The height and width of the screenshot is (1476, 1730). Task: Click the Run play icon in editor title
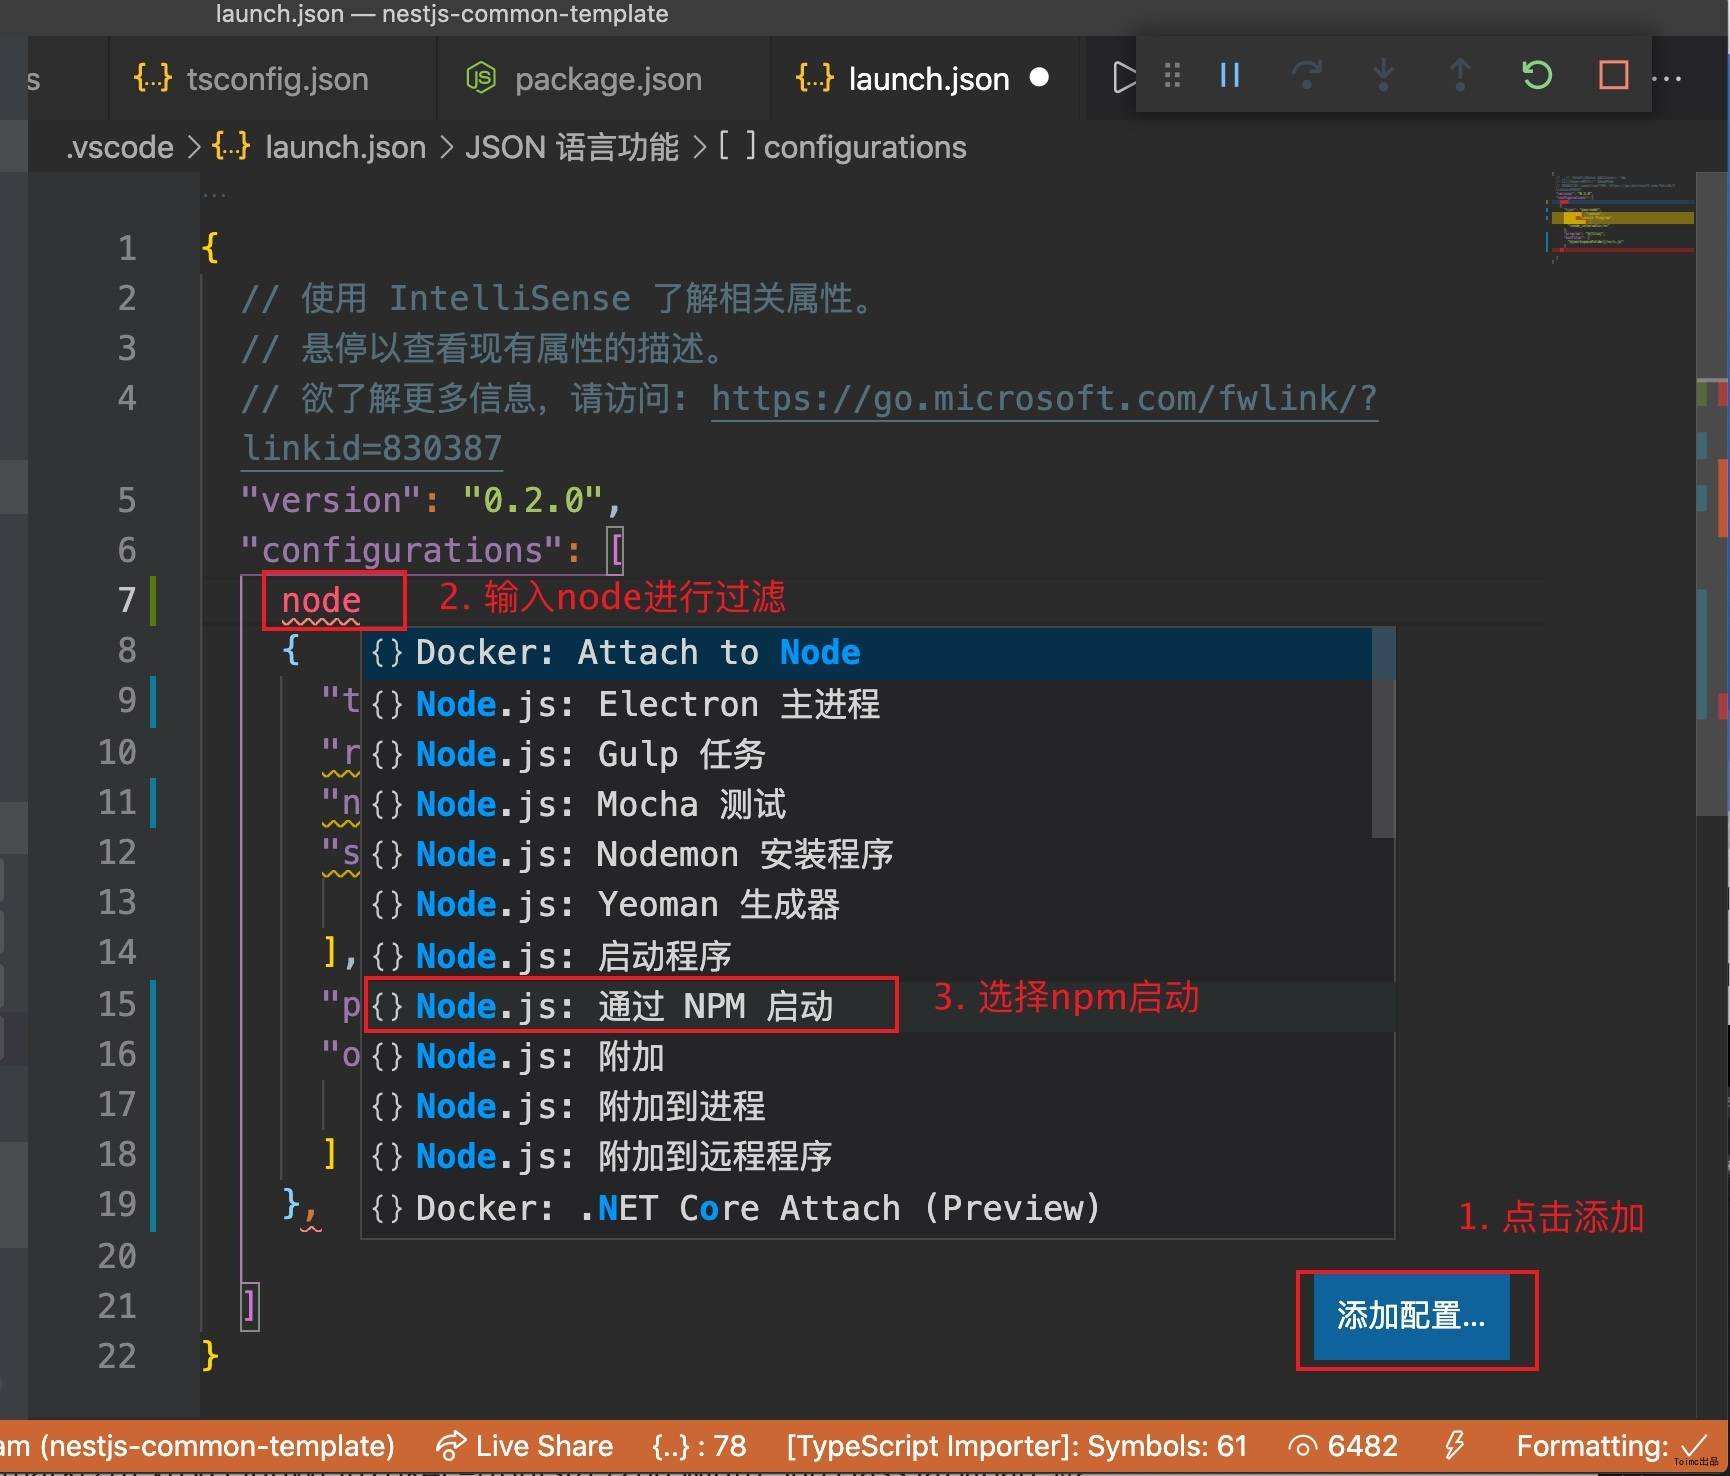tap(1123, 77)
